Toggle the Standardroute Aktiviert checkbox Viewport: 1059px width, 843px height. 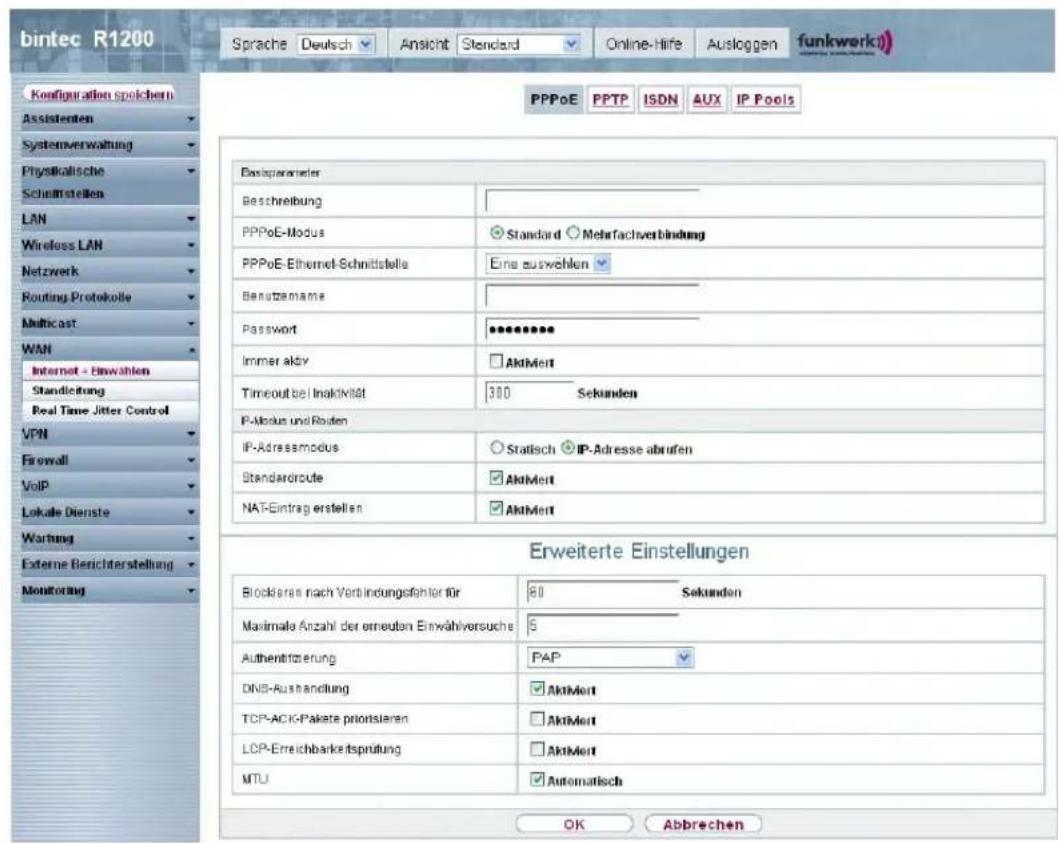pos(496,478)
